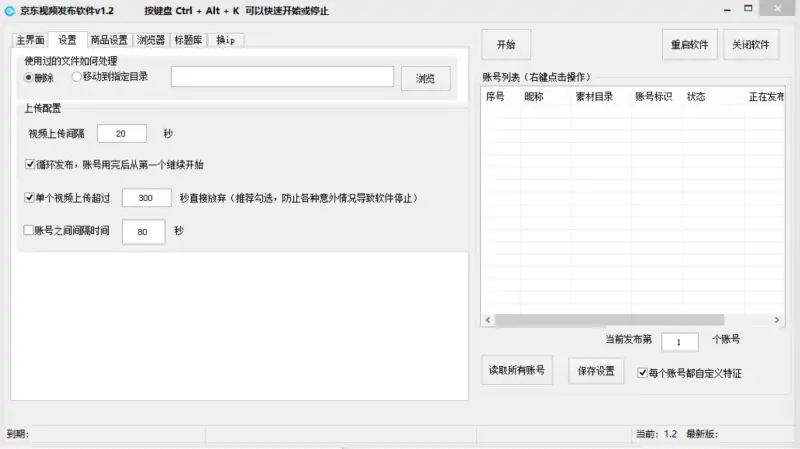
Task: Uncheck 每个账号都自定义特征 option
Action: point(643,373)
